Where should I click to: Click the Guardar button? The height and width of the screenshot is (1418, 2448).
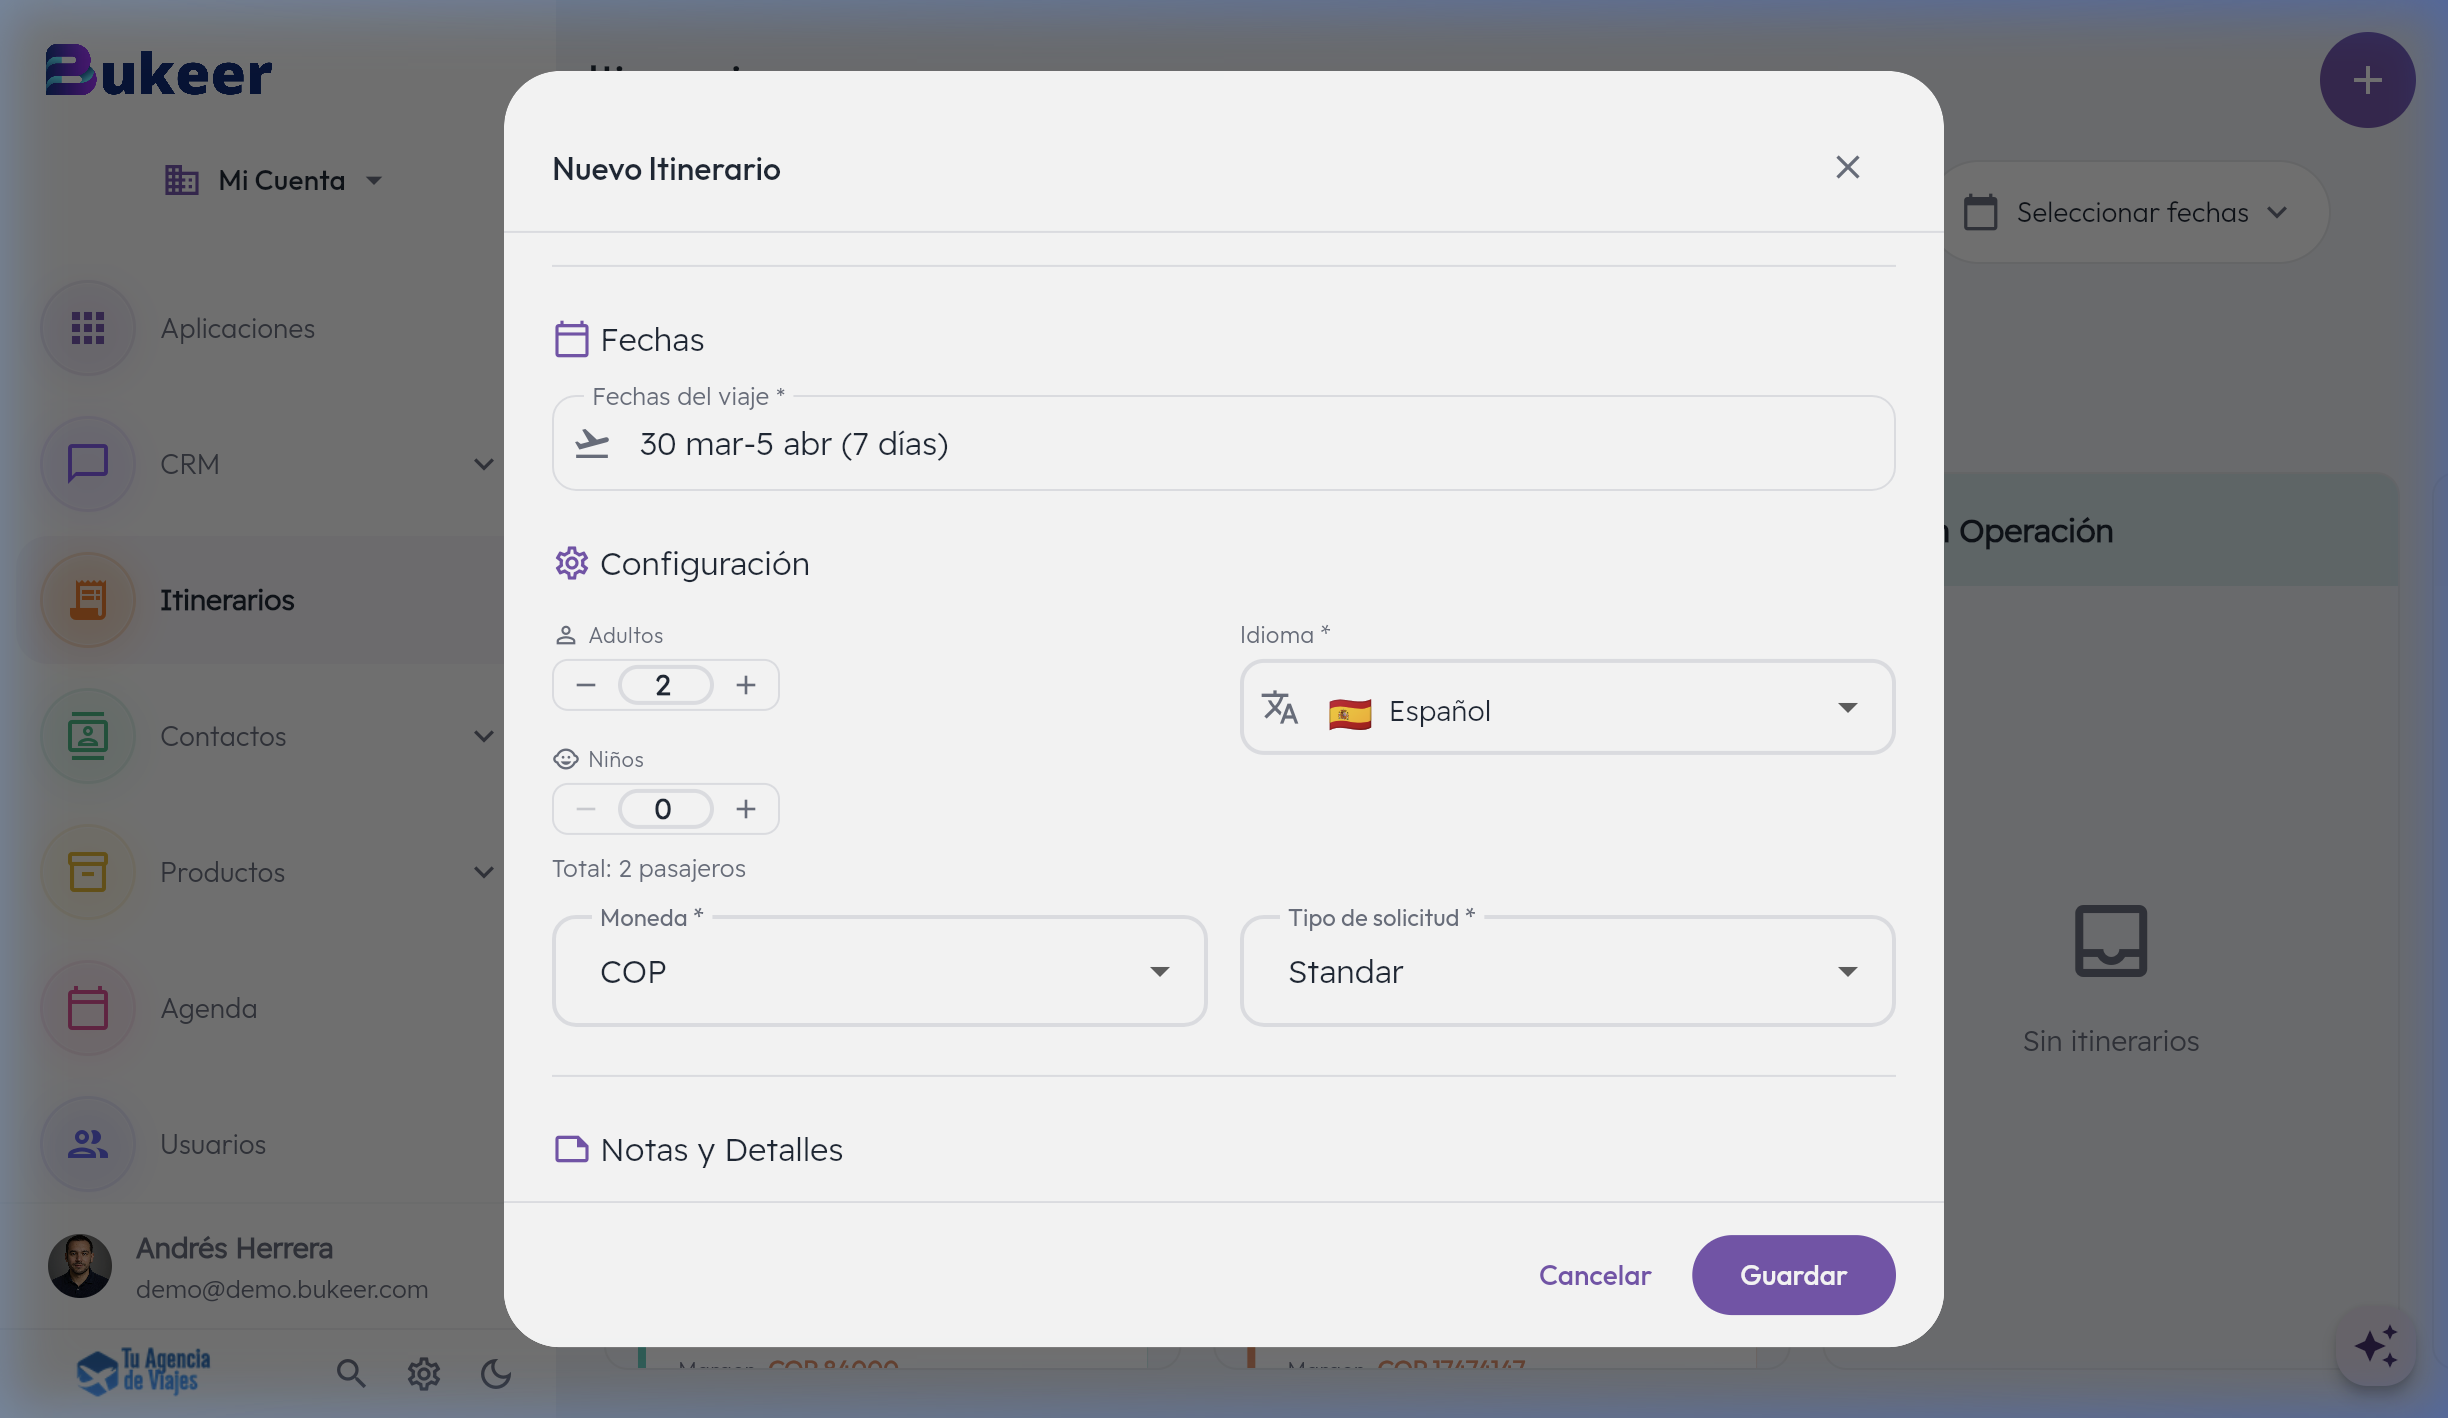(1792, 1275)
